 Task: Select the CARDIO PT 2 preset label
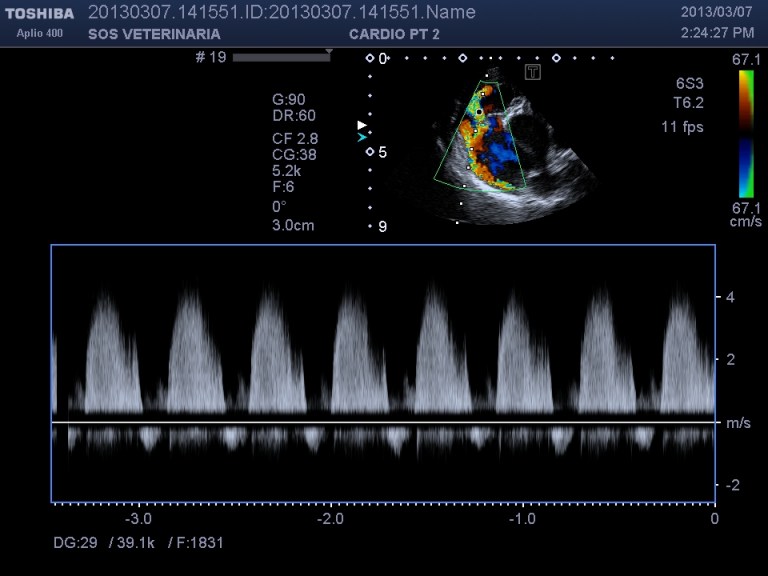point(395,34)
